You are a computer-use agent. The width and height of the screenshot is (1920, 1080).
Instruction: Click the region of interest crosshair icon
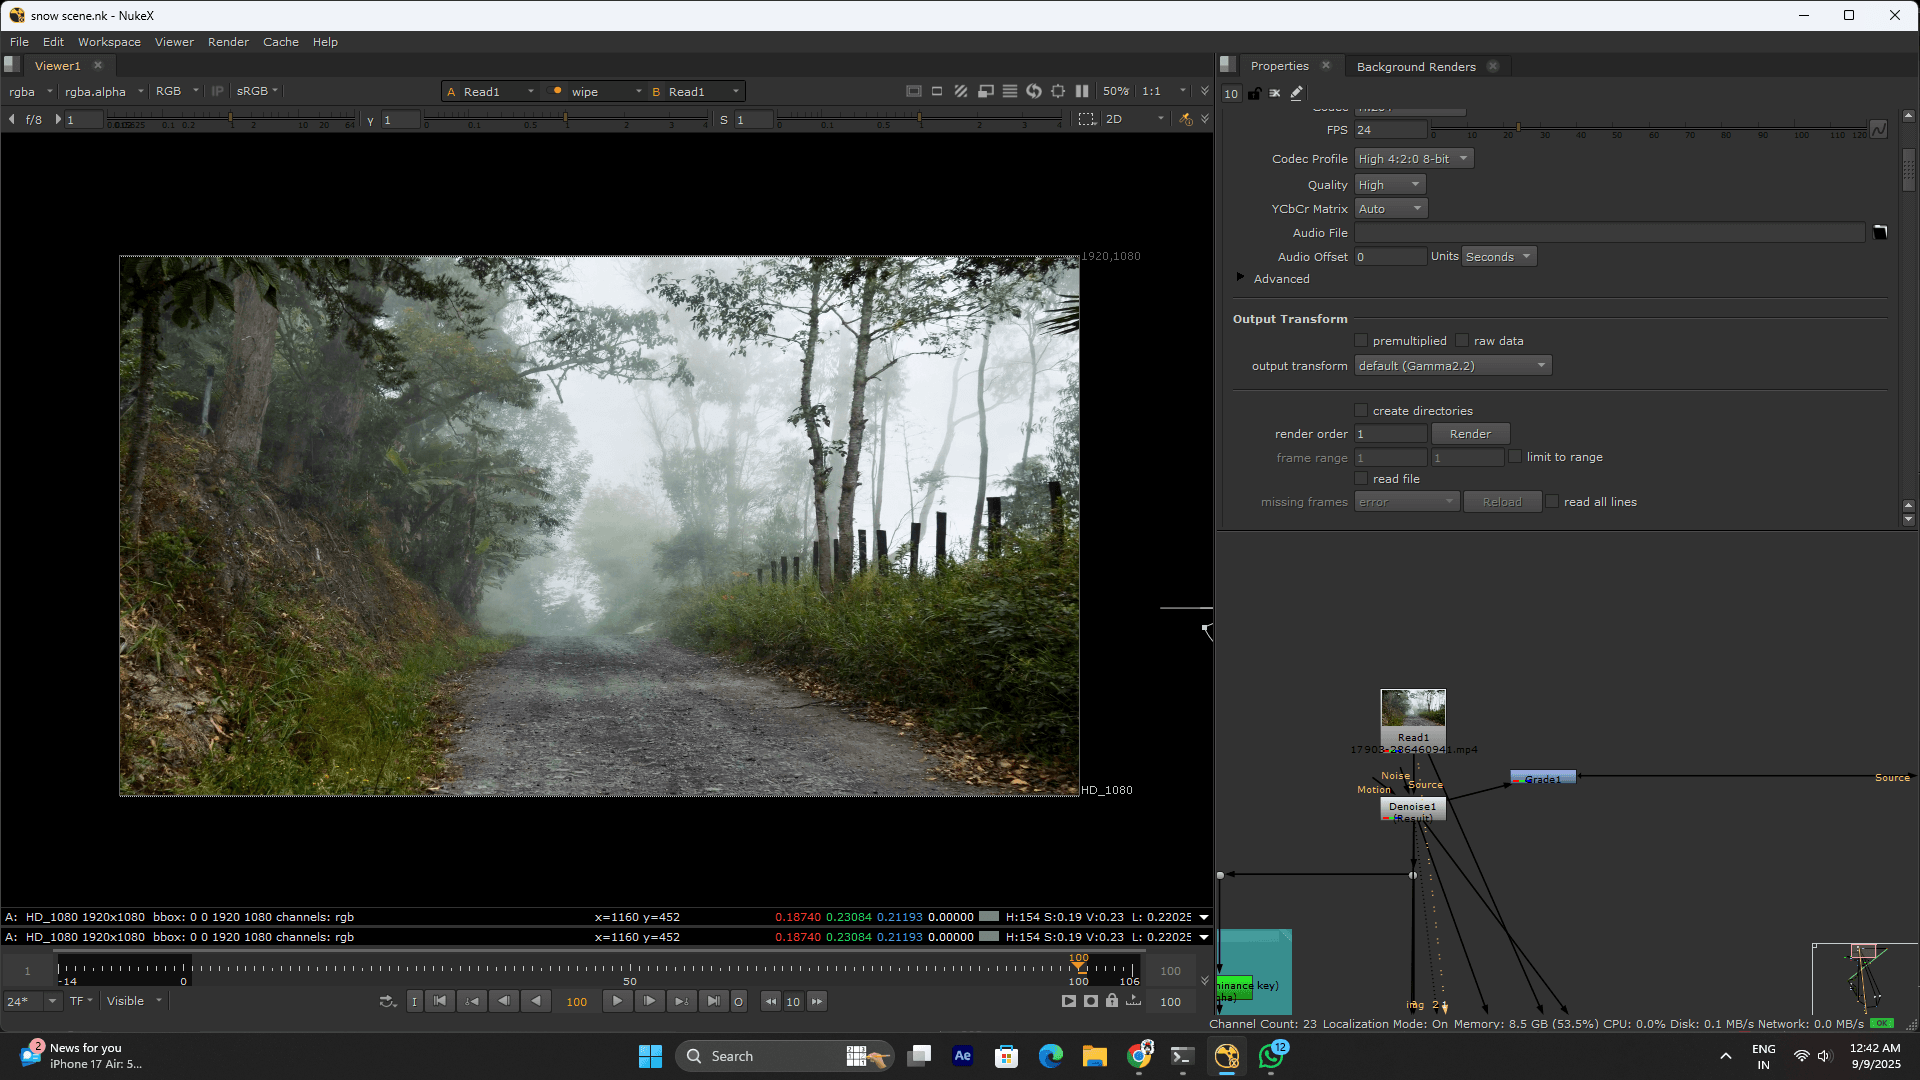click(1058, 91)
